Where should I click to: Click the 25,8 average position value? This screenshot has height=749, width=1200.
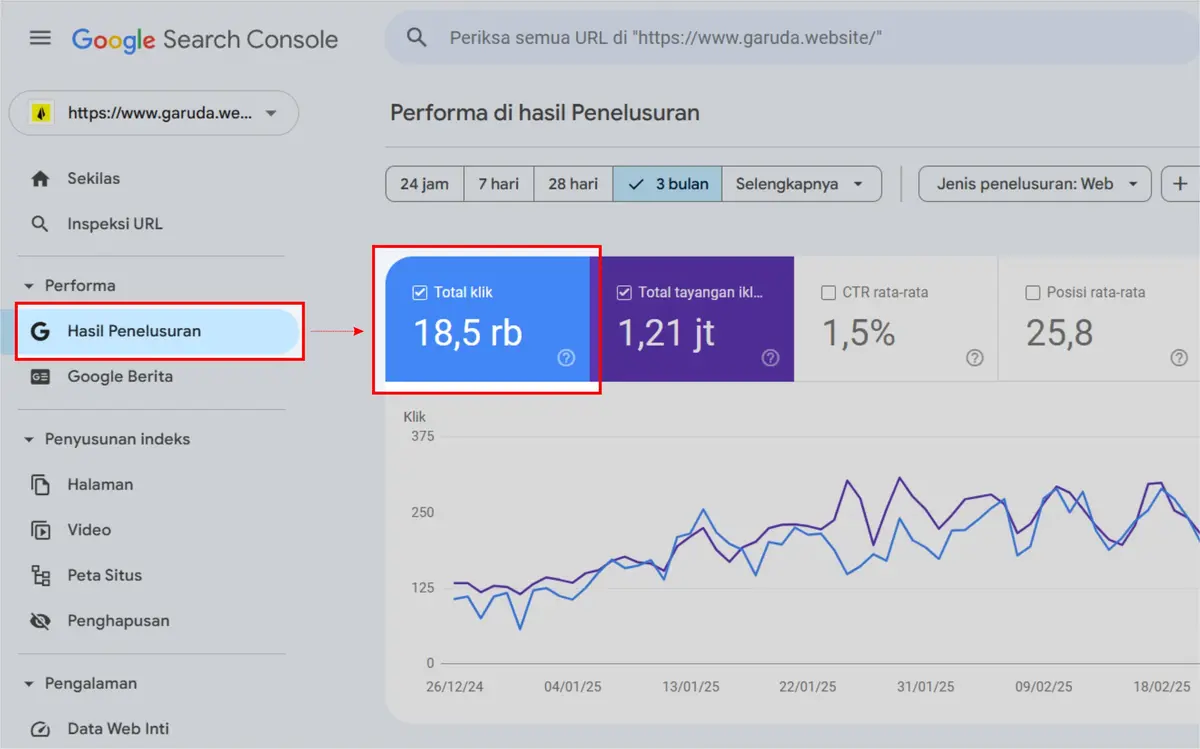1060,333
